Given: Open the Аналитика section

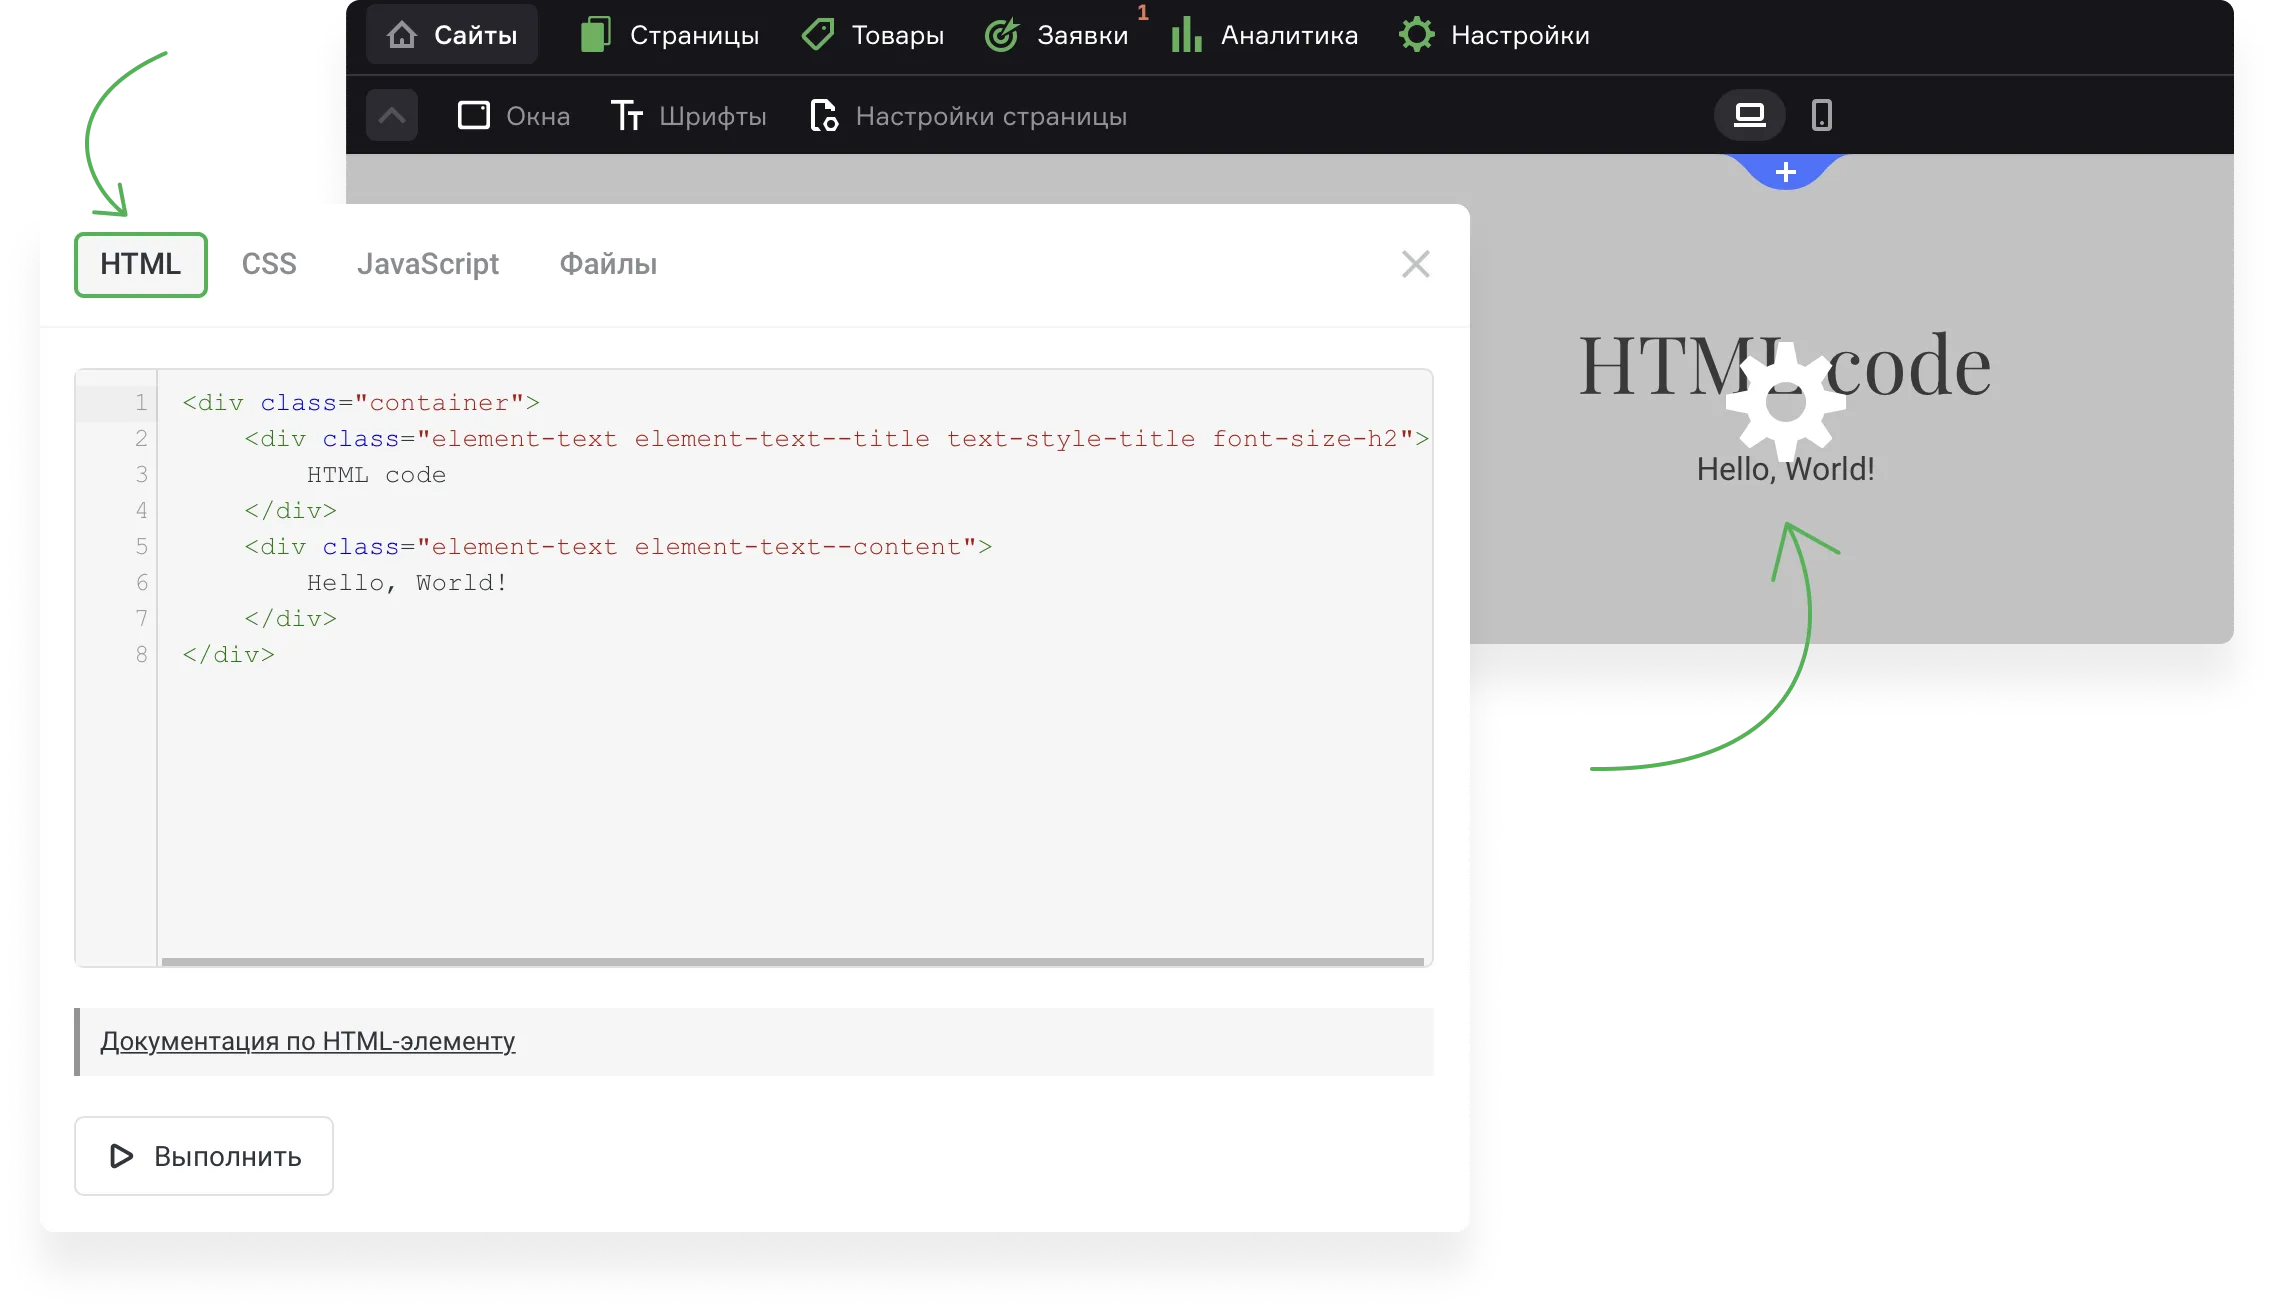Looking at the screenshot, I should point(1265,35).
